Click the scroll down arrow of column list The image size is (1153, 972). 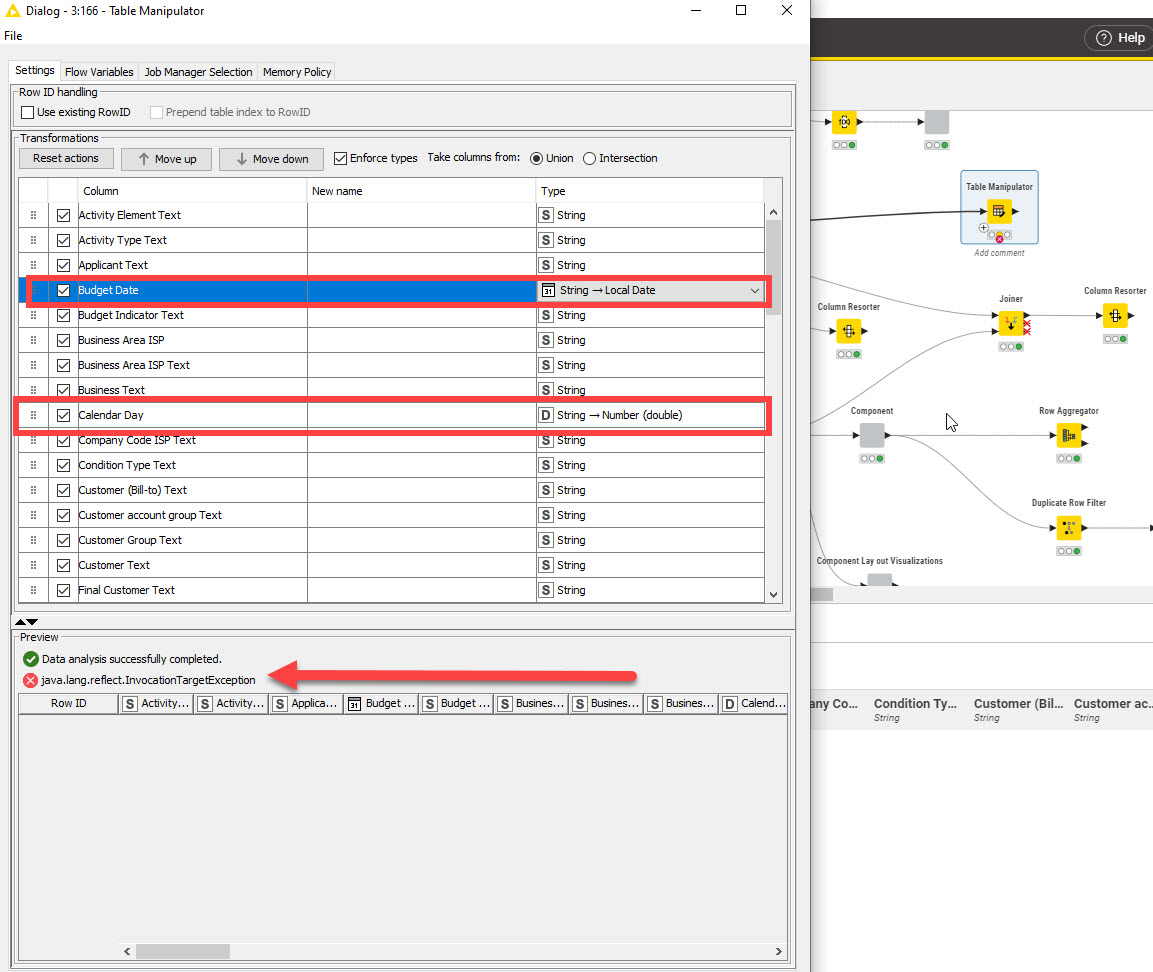pyautogui.click(x=773, y=594)
